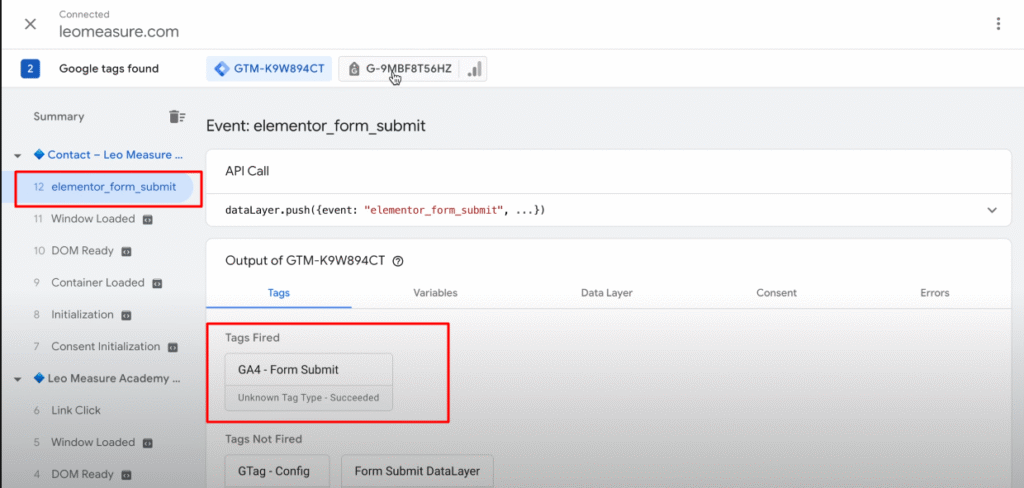Click the bar chart icon beside G-9MBF8T56HZ
This screenshot has height=488, width=1024.
click(x=475, y=69)
